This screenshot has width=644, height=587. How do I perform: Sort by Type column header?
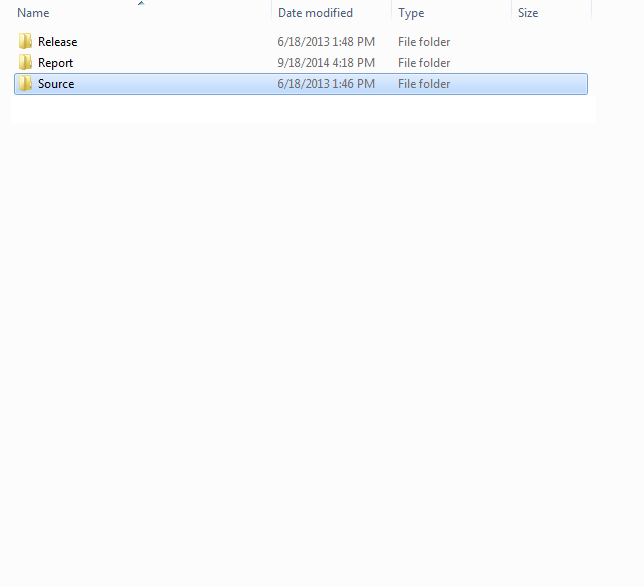411,13
